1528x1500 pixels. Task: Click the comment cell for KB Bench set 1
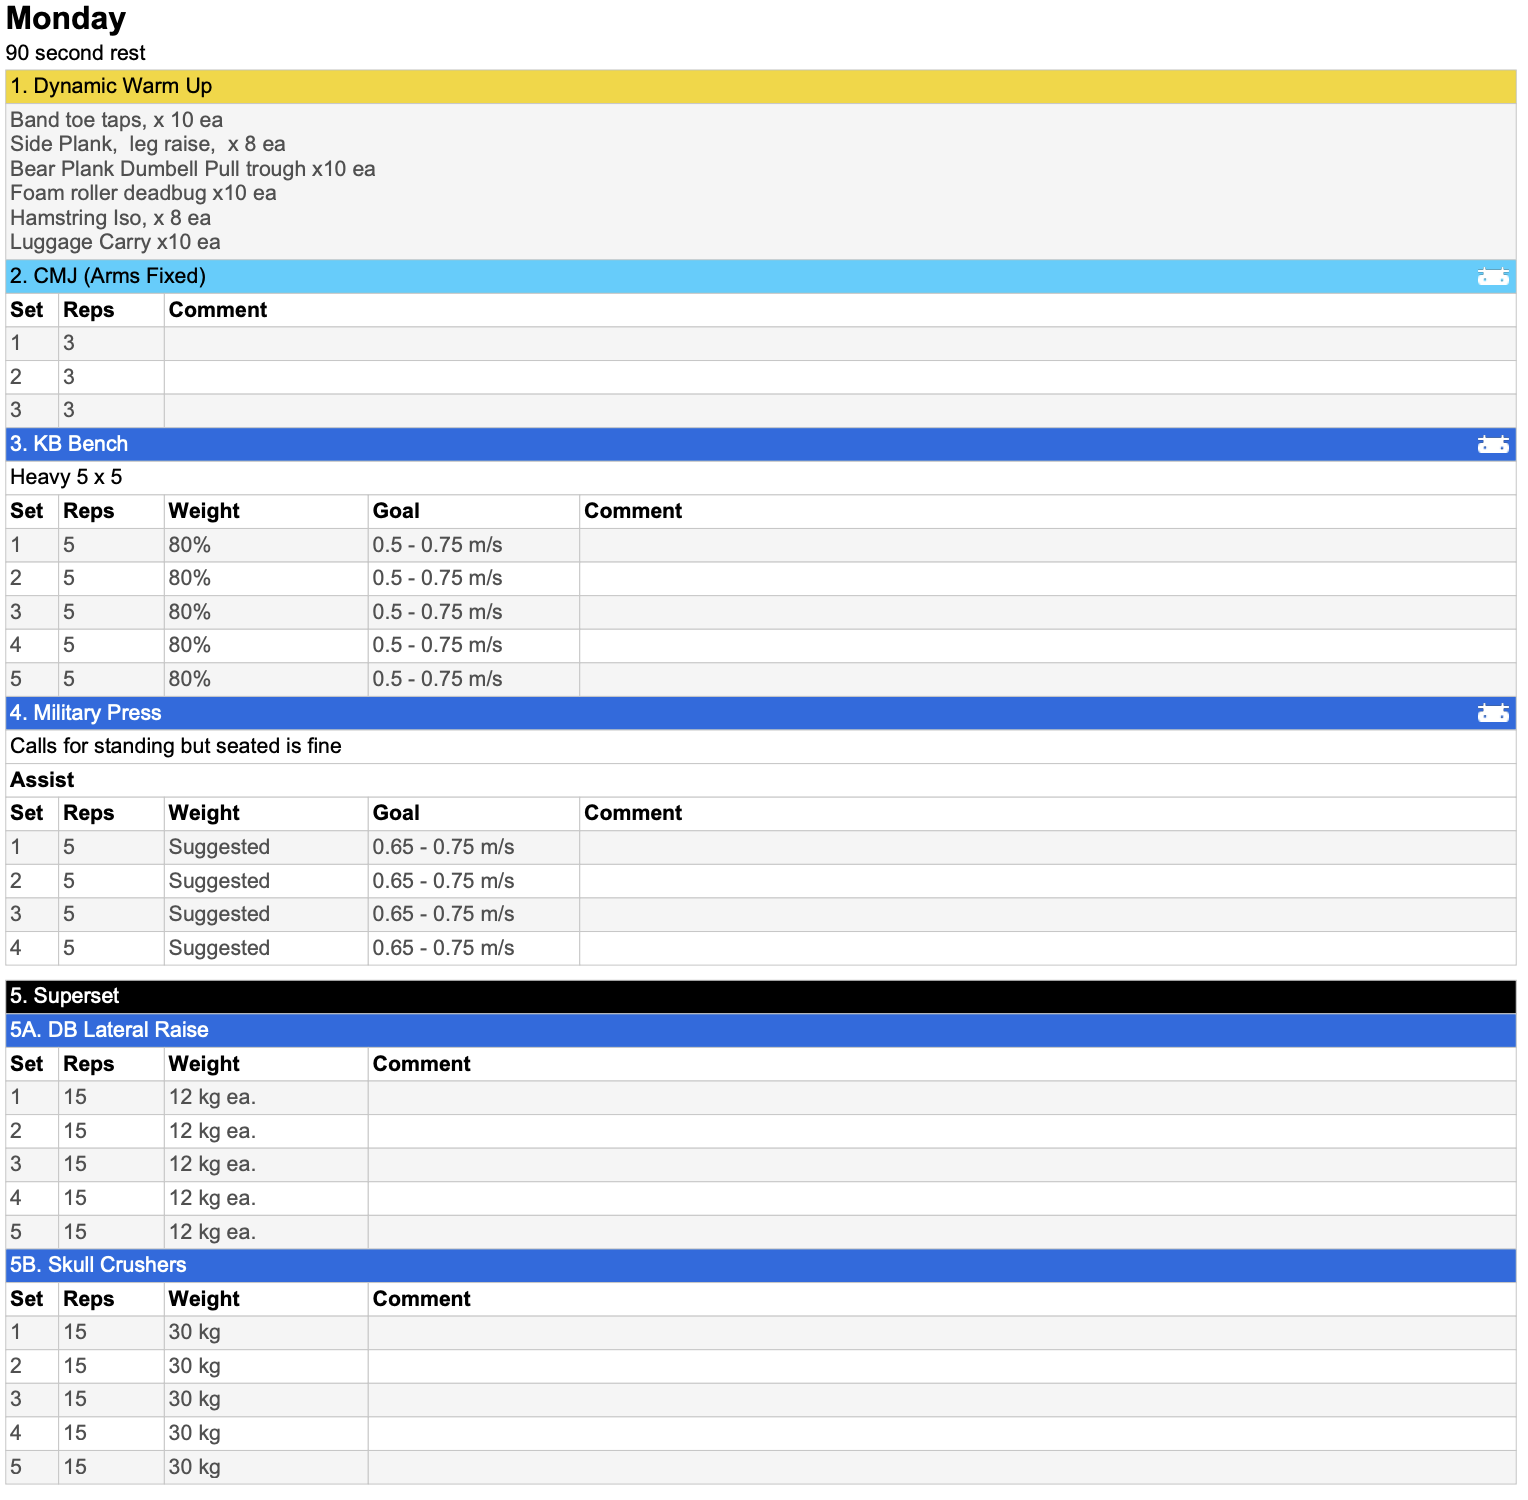(x=1048, y=545)
